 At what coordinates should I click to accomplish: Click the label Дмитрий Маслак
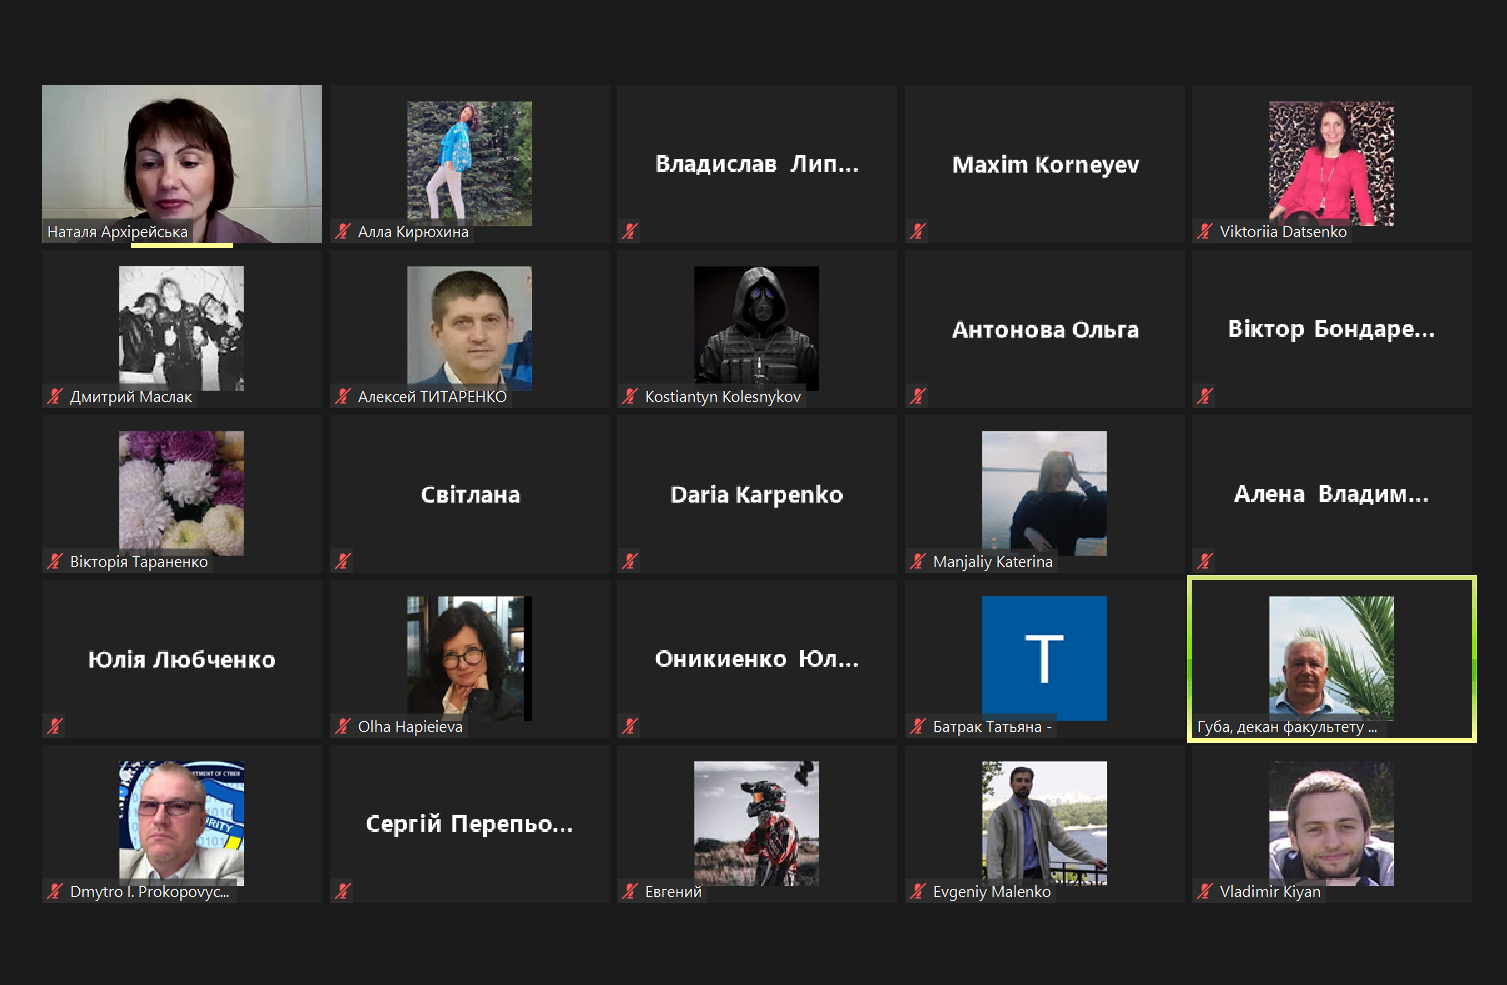click(131, 397)
